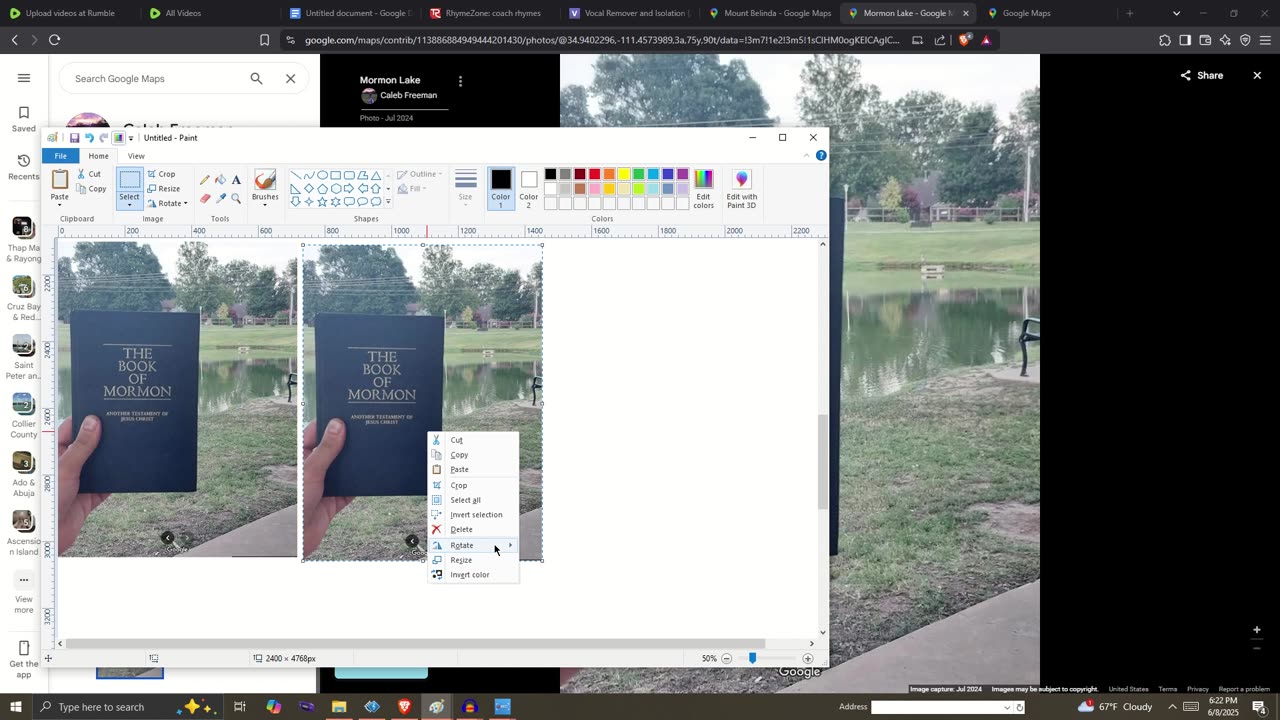The width and height of the screenshot is (1280, 720).
Task: Click the Brushes tool icon
Action: (x=265, y=180)
